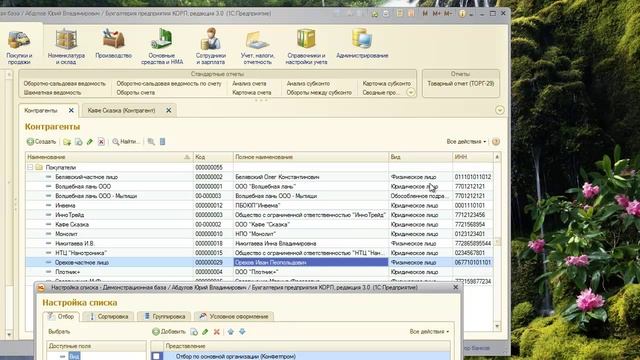Open the Шахматная ведомость report
Screen dimensions: 640x360
(x=52, y=93)
